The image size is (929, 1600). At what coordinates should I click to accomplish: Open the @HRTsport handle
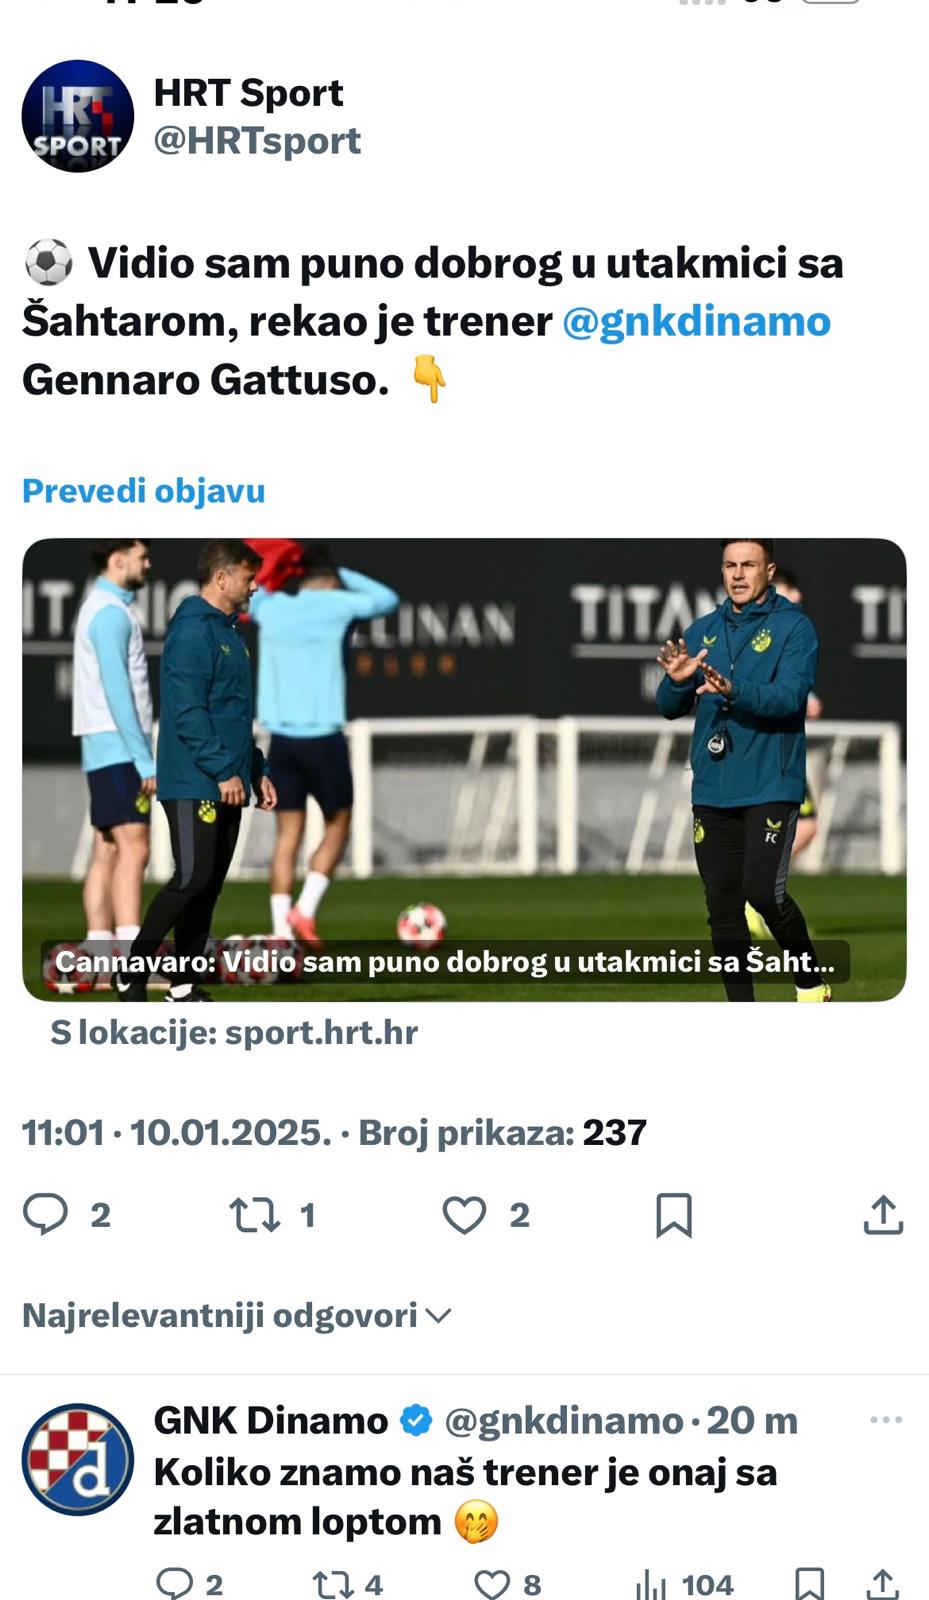click(257, 141)
